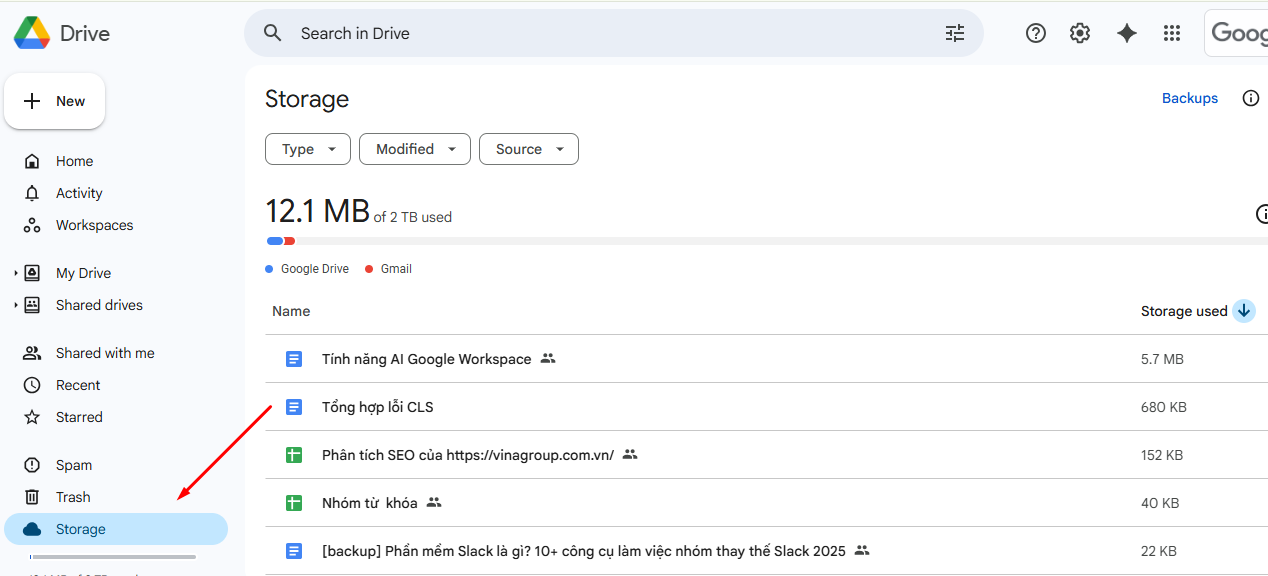This screenshot has height=576, width=1268.
Task: Click the Google Drive logo
Action: tap(32, 33)
